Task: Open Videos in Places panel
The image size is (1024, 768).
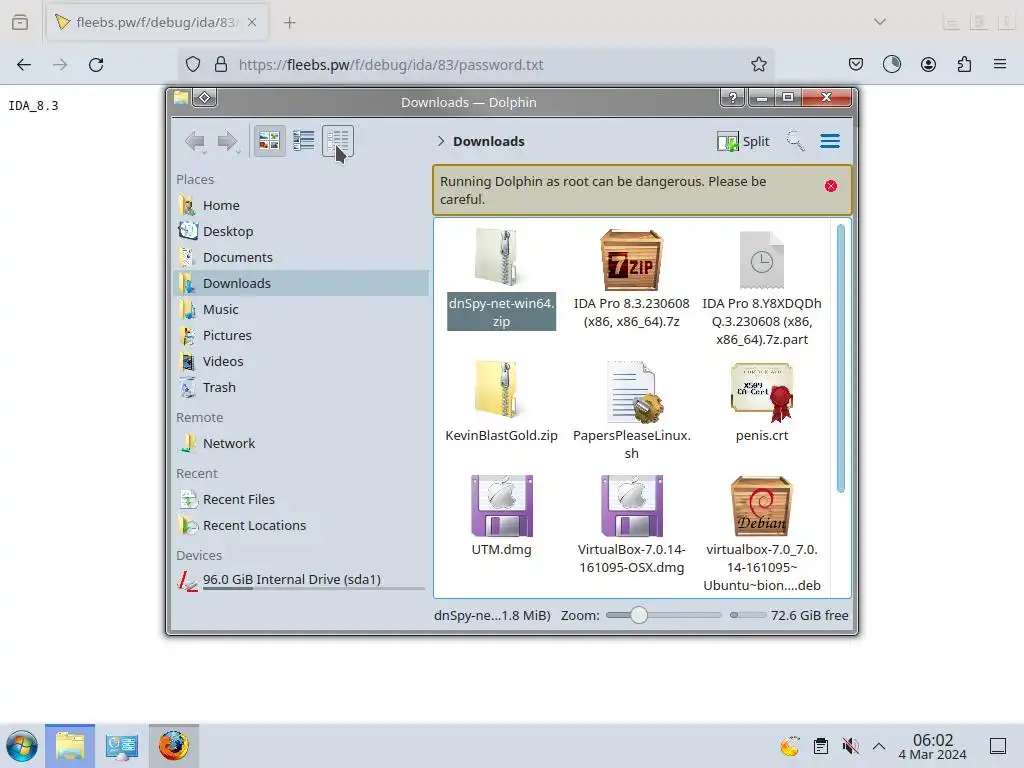Action: pos(302,361)
